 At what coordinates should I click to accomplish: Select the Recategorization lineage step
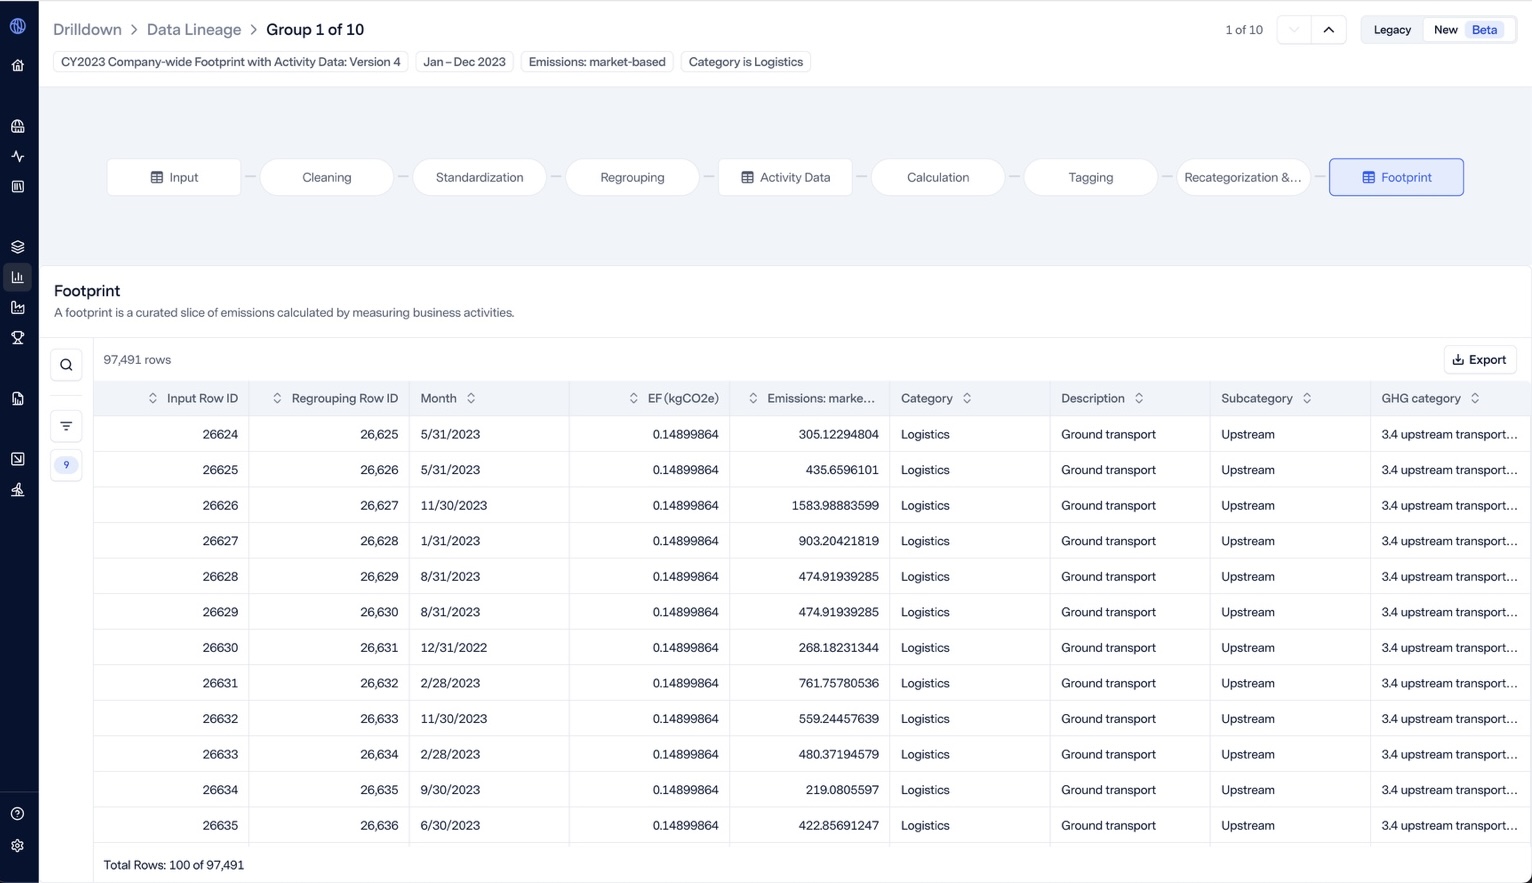point(1243,177)
